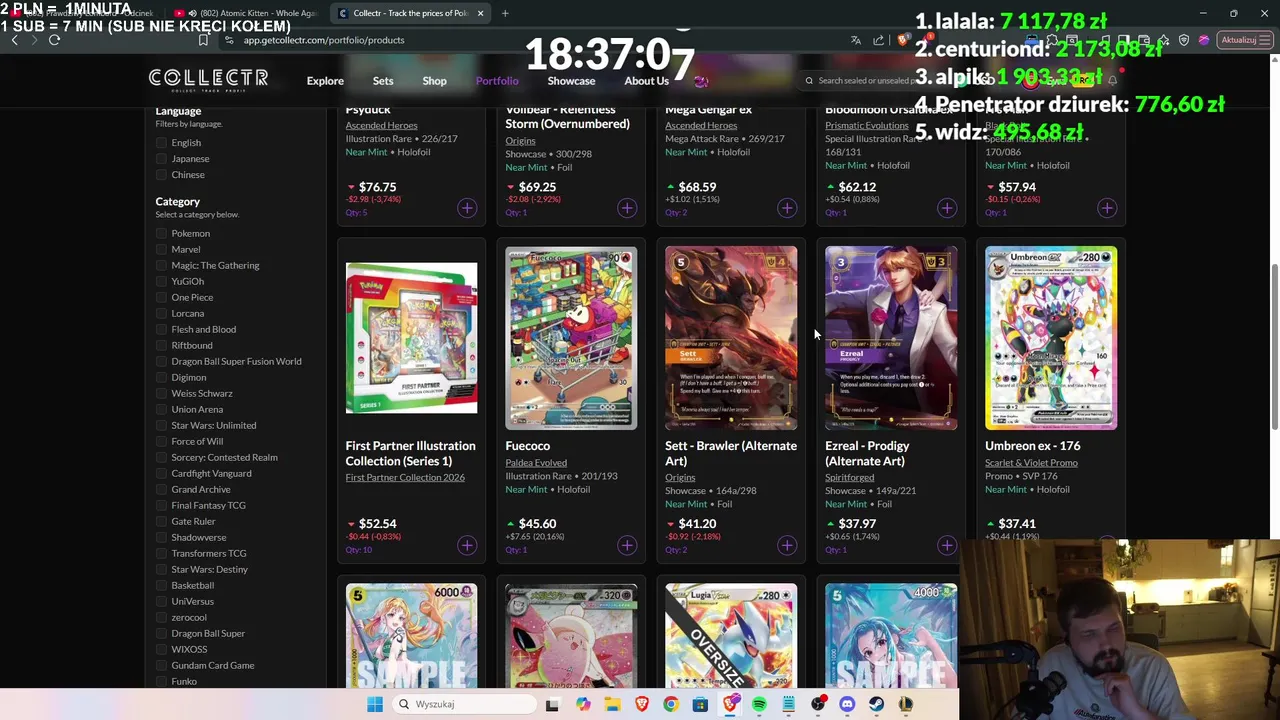Viewport: 1280px width, 720px height.
Task: Click plus icon on Ezreal - Prodigy card
Action: [947, 545]
